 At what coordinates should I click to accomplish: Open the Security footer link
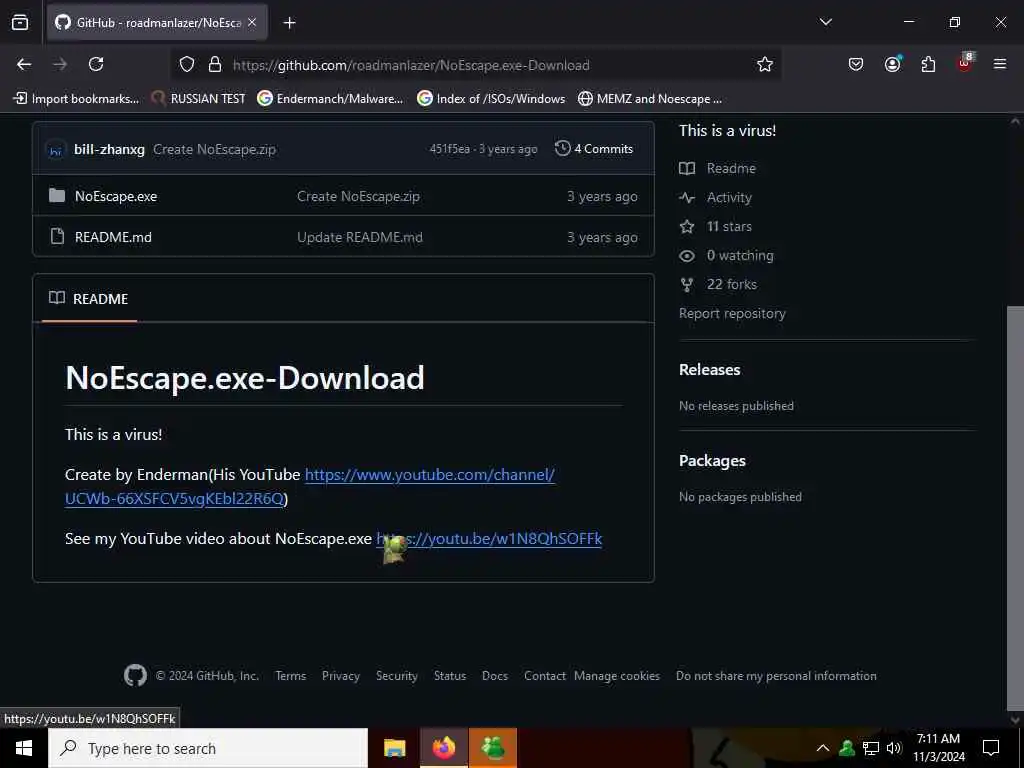(396, 676)
